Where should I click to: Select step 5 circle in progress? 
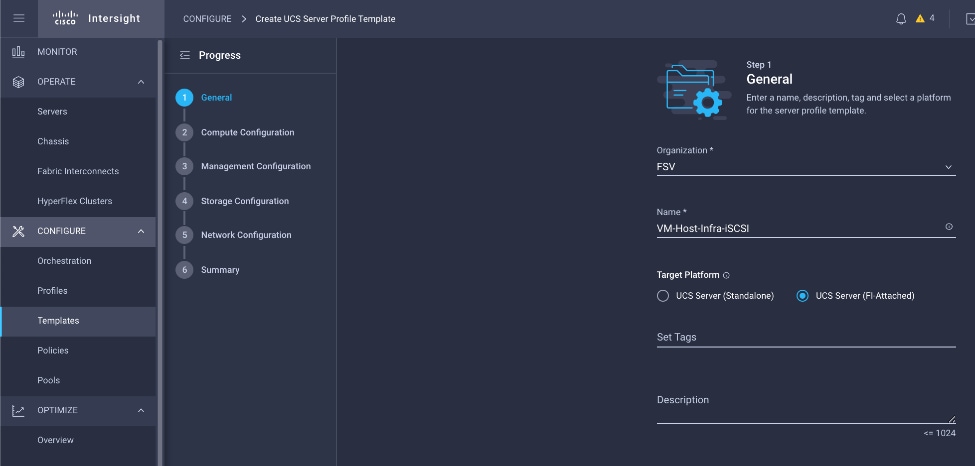184,235
